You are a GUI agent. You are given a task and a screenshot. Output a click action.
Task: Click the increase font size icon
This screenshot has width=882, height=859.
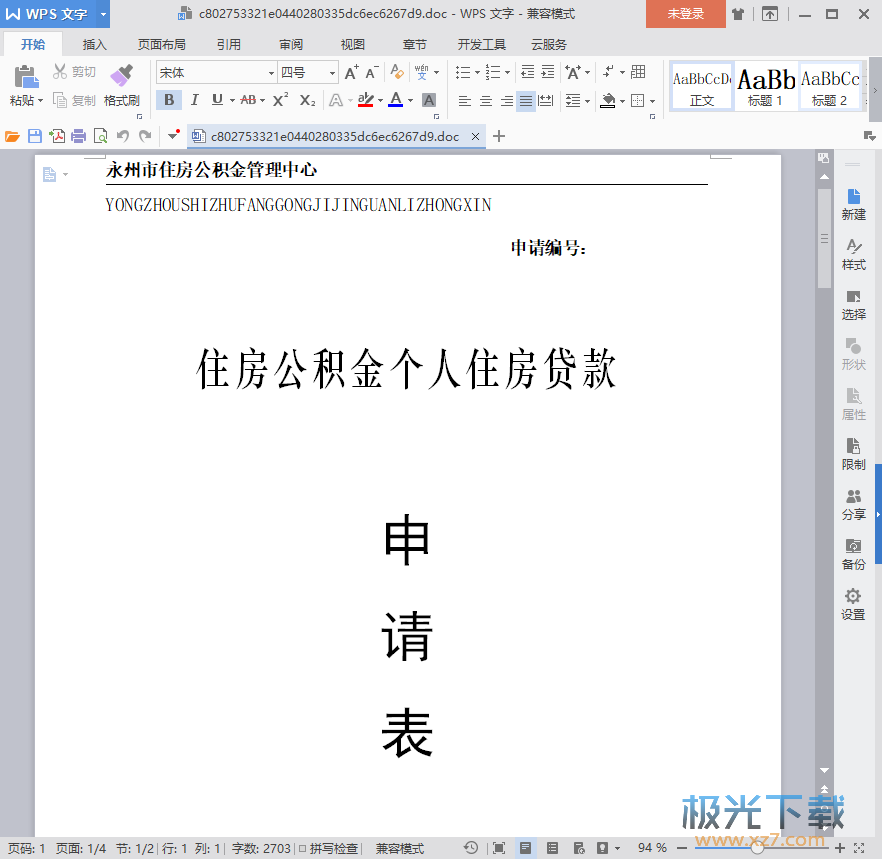point(351,72)
